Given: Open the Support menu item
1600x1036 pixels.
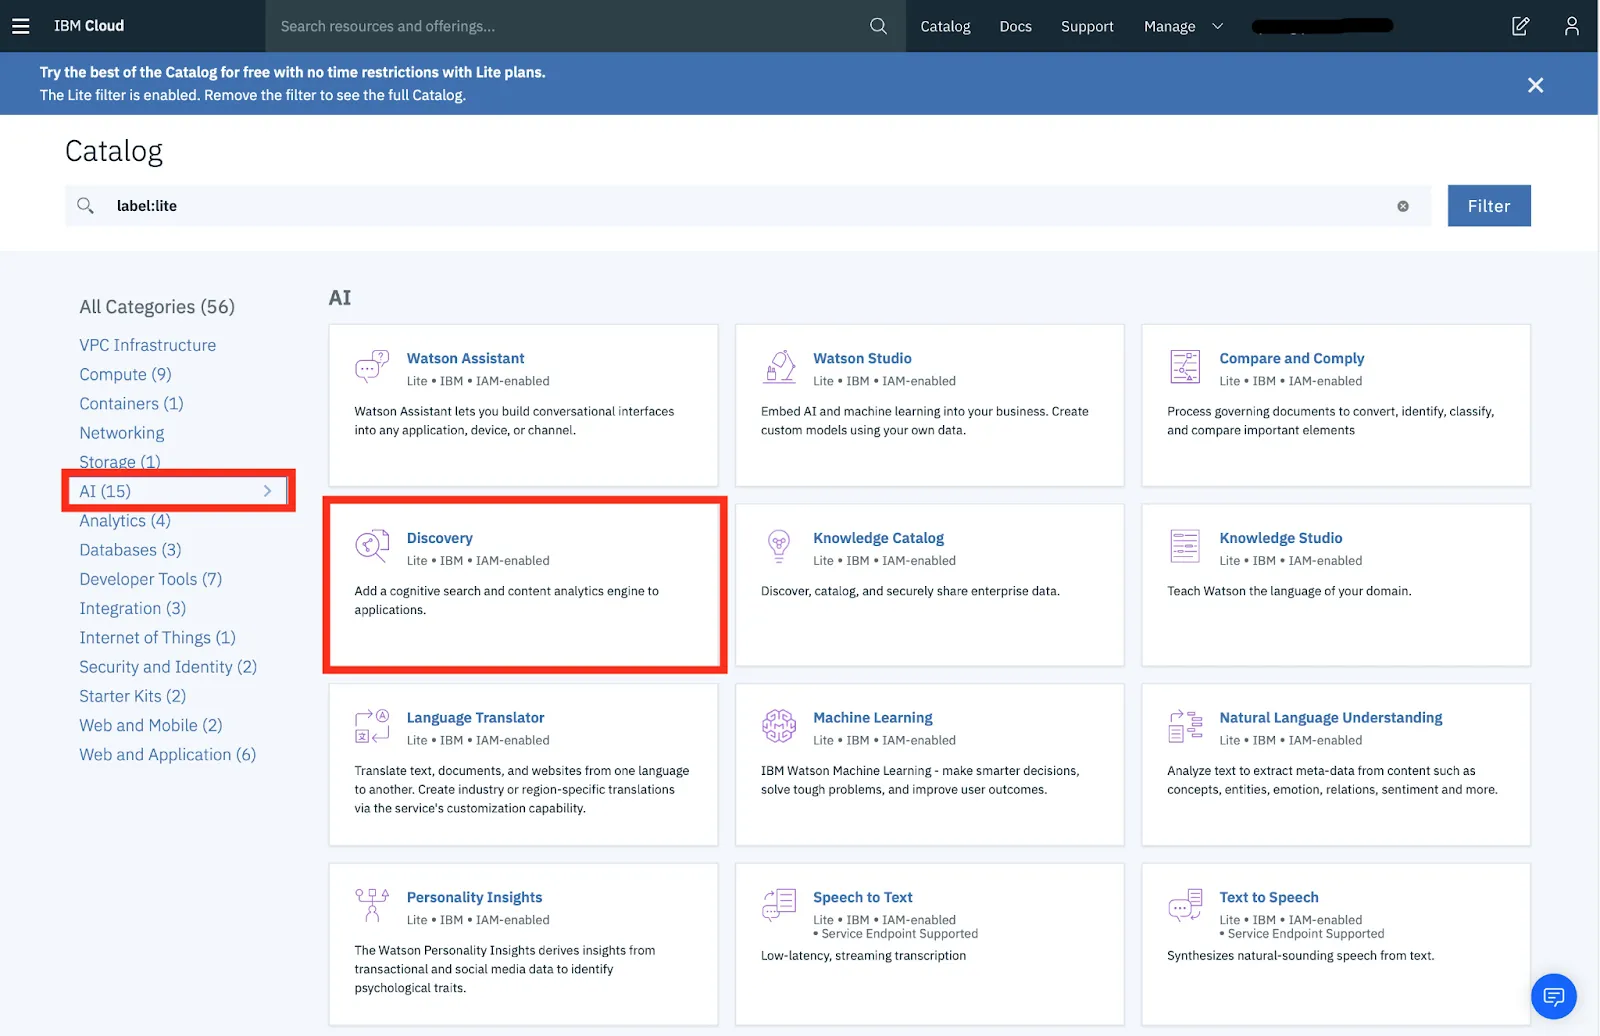Looking at the screenshot, I should coord(1087,26).
